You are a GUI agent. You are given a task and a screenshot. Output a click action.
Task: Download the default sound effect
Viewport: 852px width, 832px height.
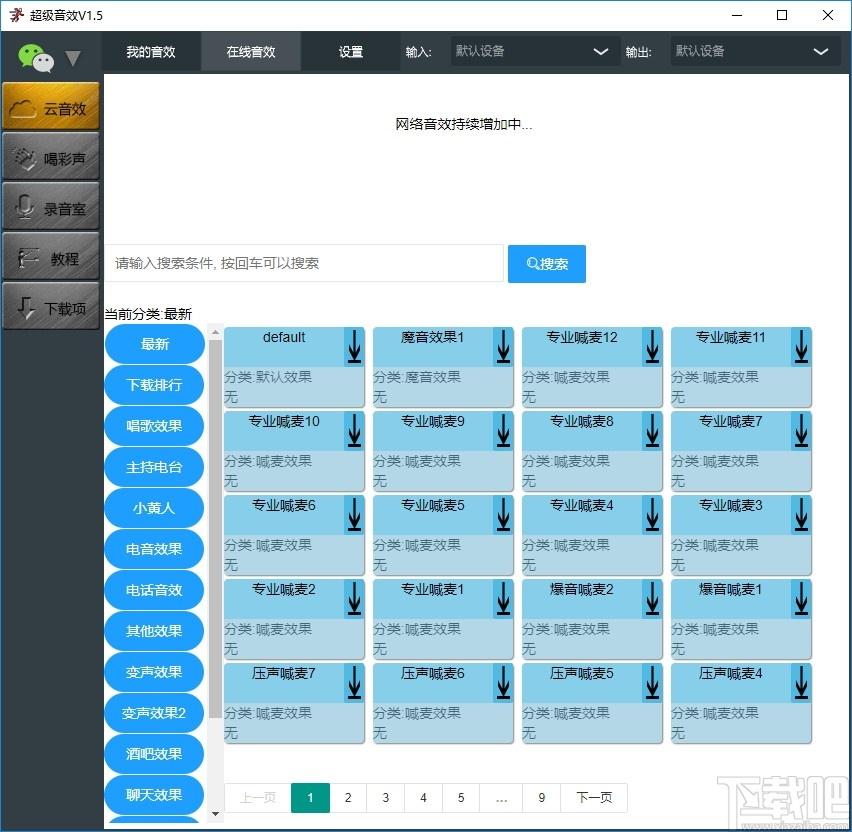click(x=354, y=347)
